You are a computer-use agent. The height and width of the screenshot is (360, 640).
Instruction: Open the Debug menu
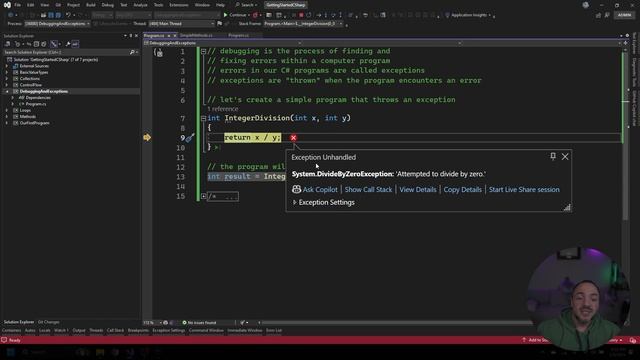point(108,5)
